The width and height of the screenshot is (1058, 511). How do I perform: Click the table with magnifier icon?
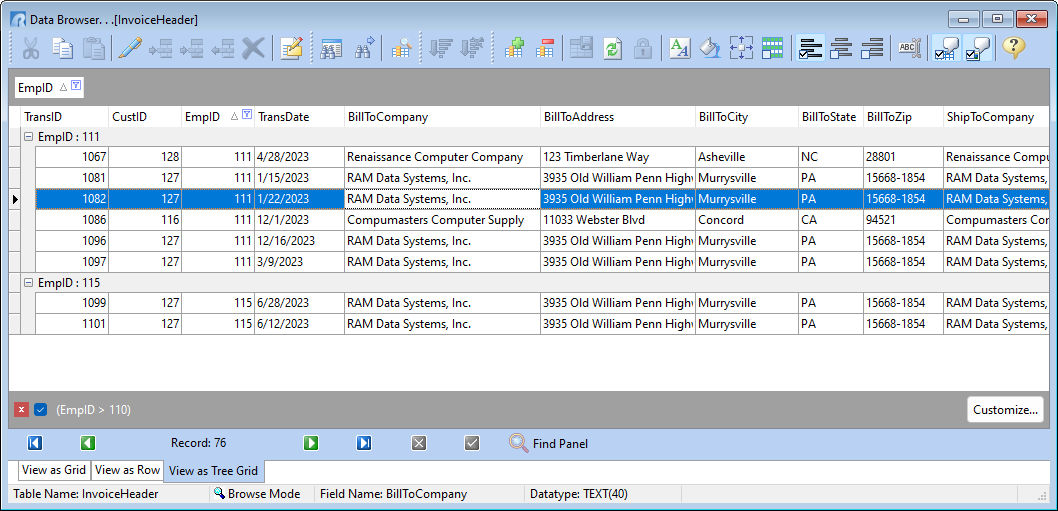[x=401, y=49]
